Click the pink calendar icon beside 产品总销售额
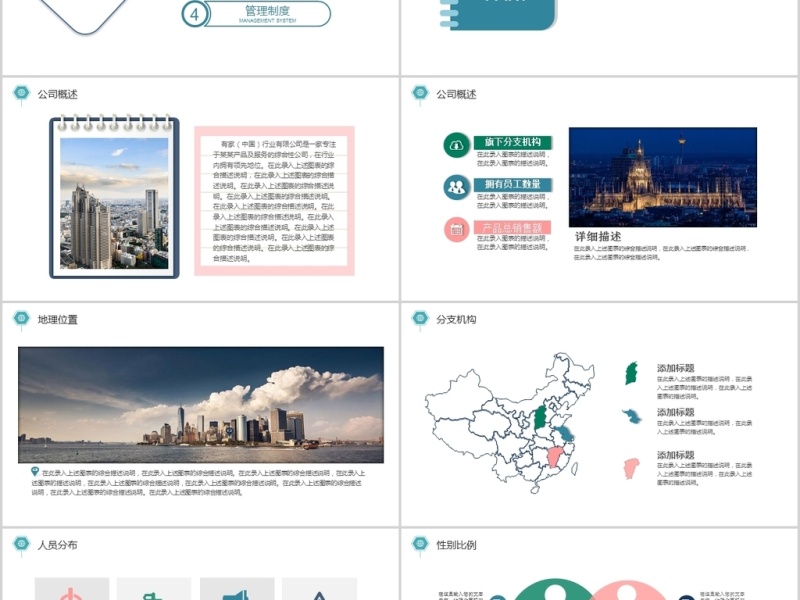This screenshot has height=600, width=800. [457, 229]
